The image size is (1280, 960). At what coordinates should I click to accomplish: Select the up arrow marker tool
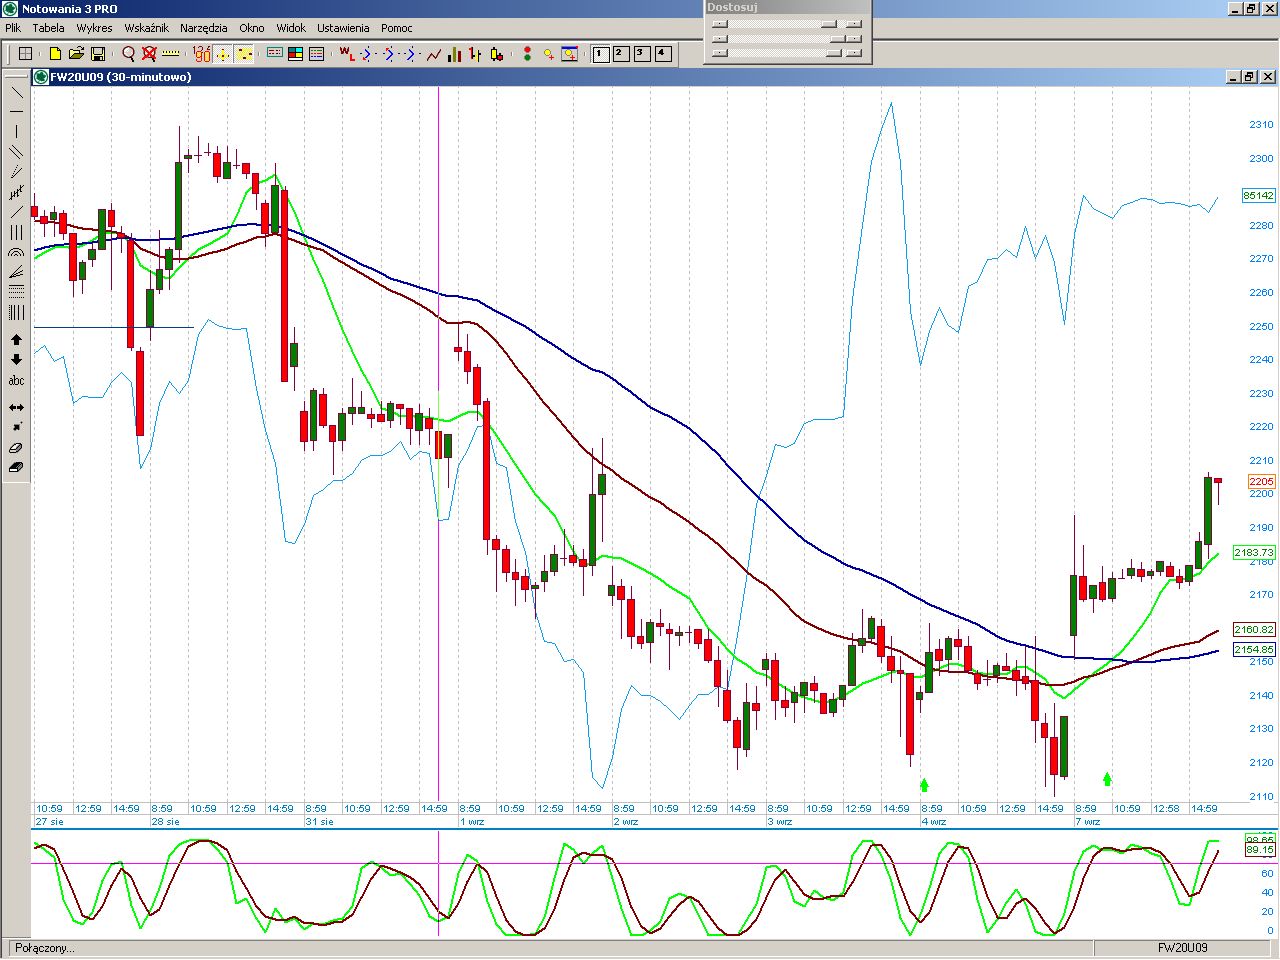click(16, 340)
